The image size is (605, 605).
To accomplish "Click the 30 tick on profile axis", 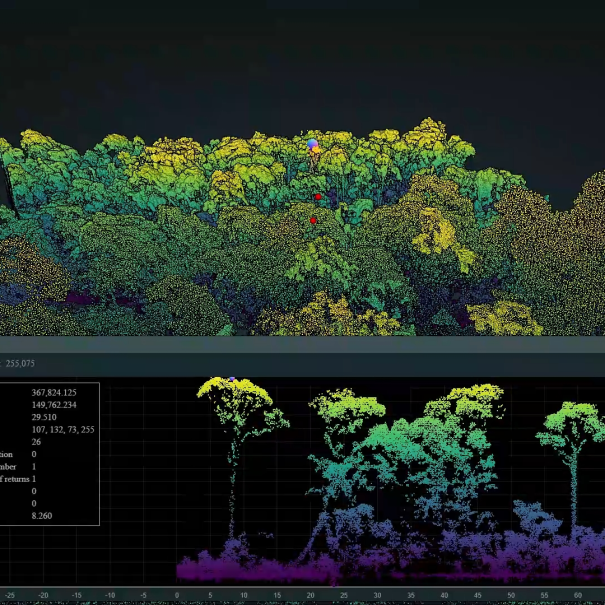I will pyautogui.click(x=378, y=596).
